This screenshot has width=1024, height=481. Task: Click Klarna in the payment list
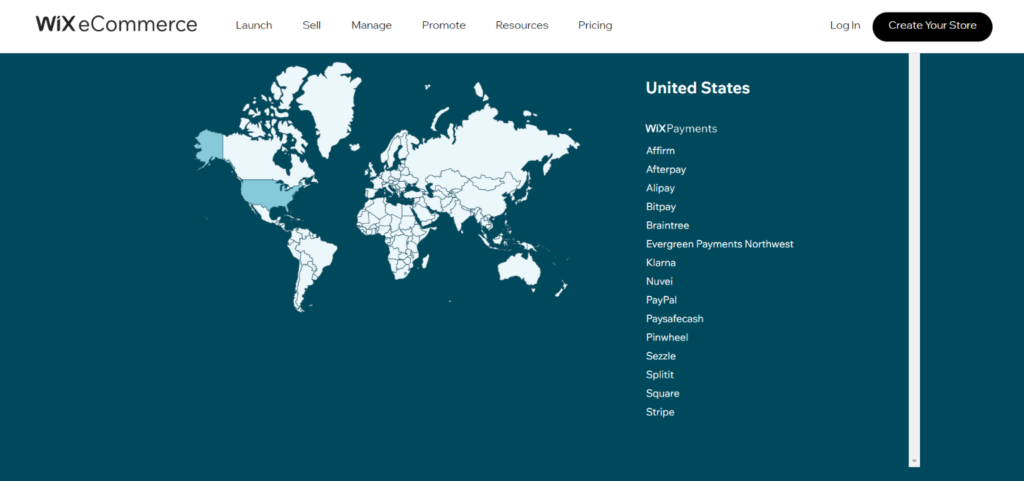661,263
